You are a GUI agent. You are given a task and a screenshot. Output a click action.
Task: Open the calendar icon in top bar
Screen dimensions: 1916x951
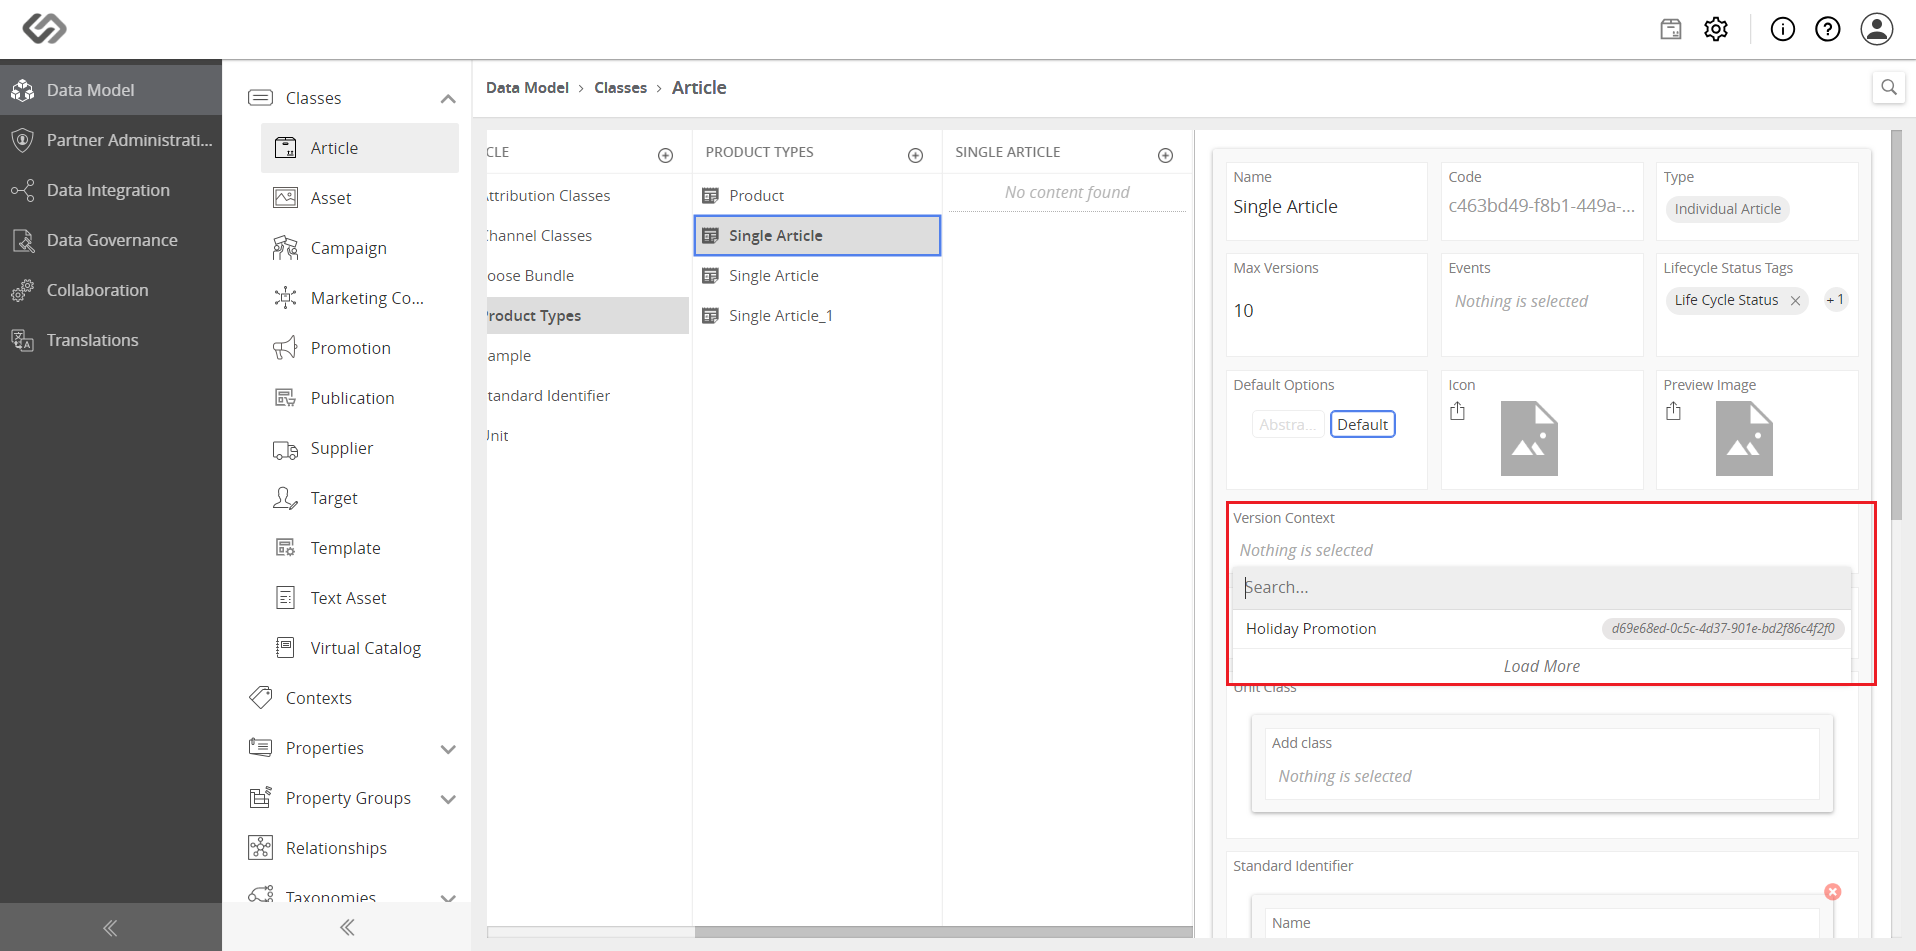pyautogui.click(x=1671, y=29)
